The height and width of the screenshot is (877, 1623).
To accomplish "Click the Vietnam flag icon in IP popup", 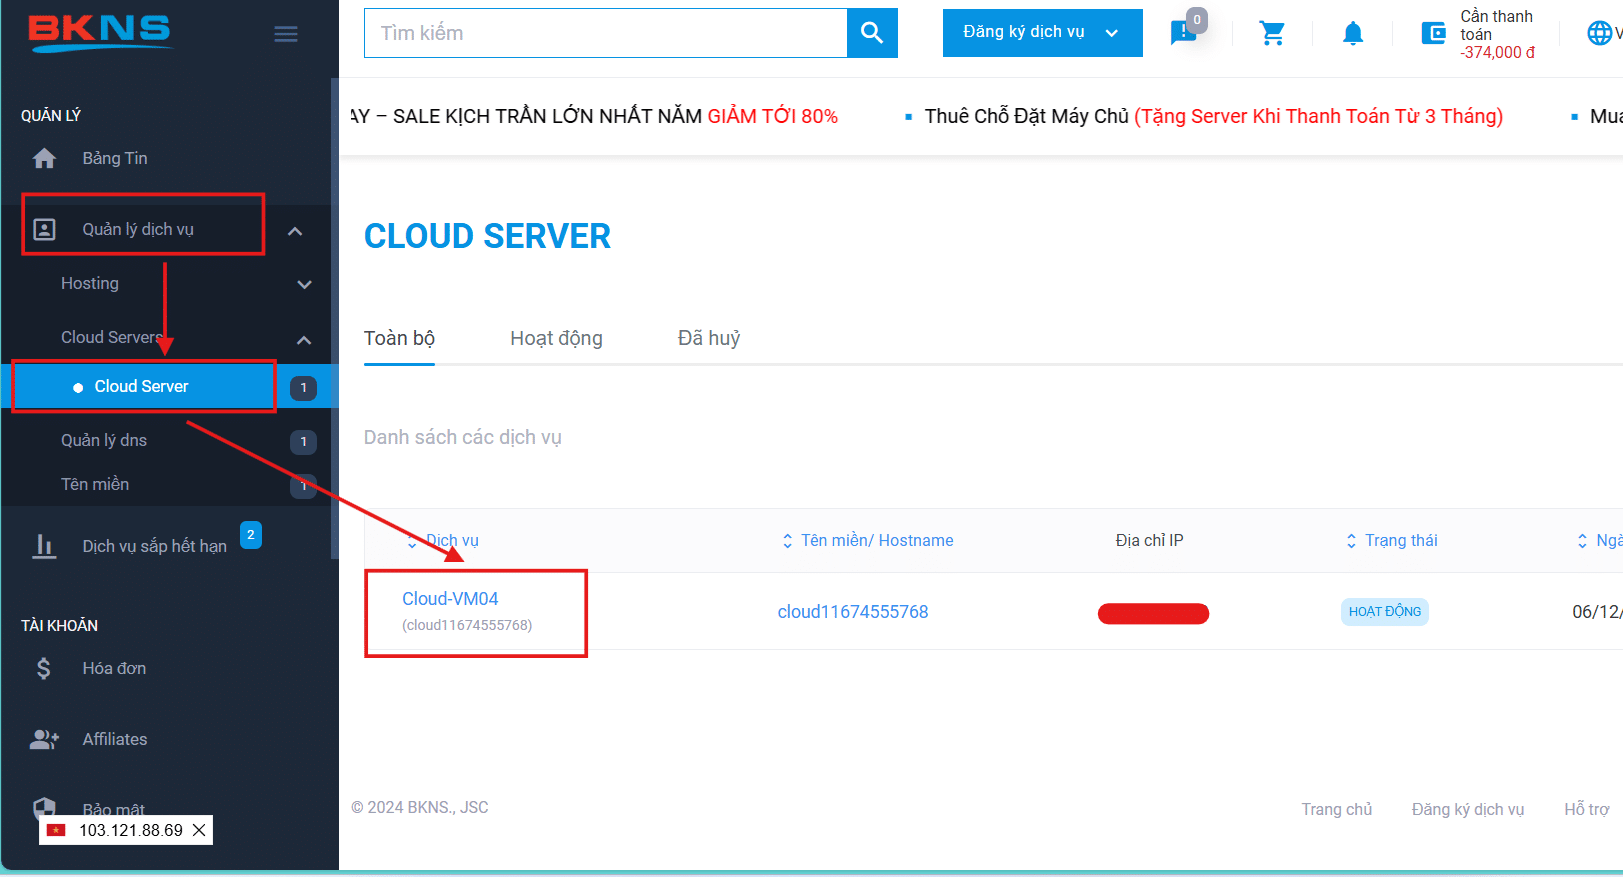I will [57, 830].
